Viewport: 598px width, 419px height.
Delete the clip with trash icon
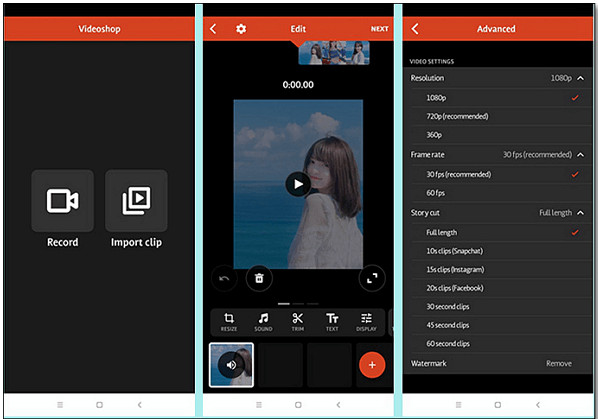(x=259, y=278)
